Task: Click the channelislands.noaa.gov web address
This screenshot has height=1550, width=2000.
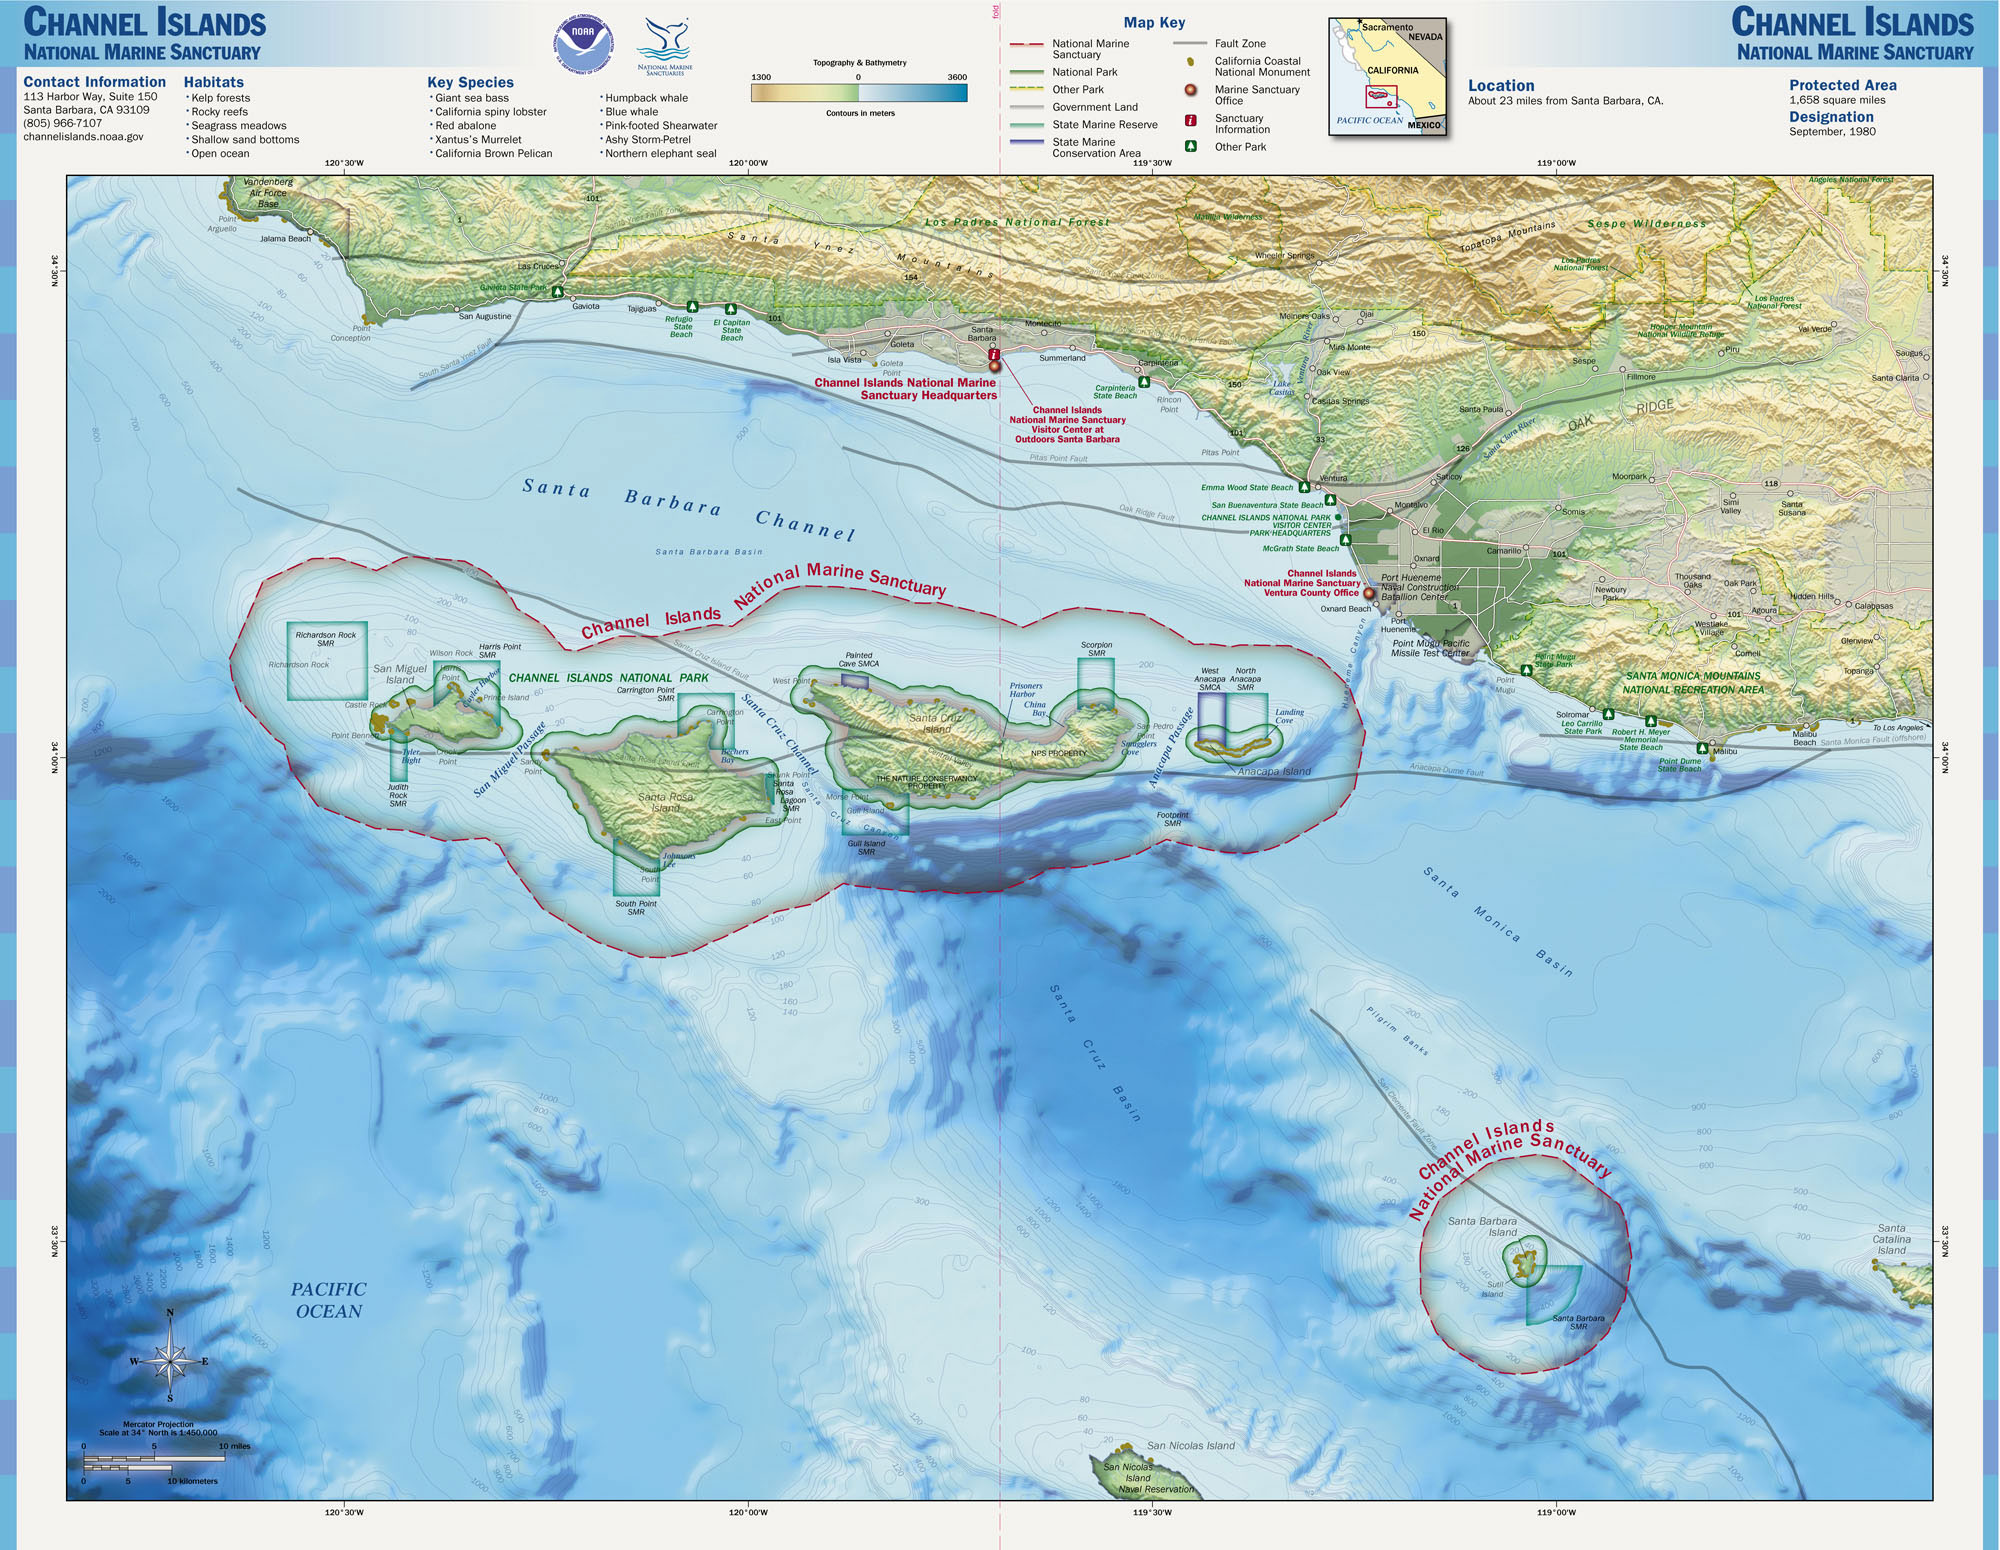Action: point(83,137)
